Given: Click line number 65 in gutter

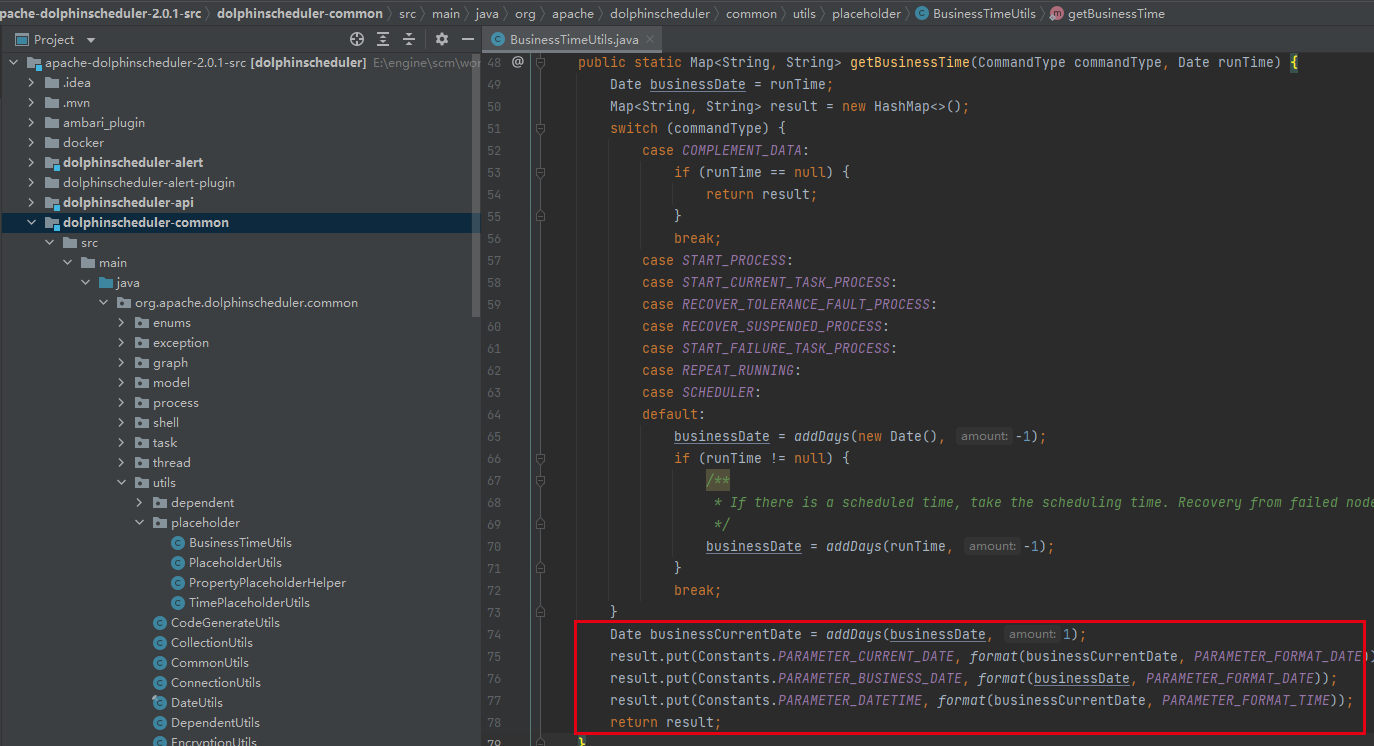Looking at the screenshot, I should (493, 436).
